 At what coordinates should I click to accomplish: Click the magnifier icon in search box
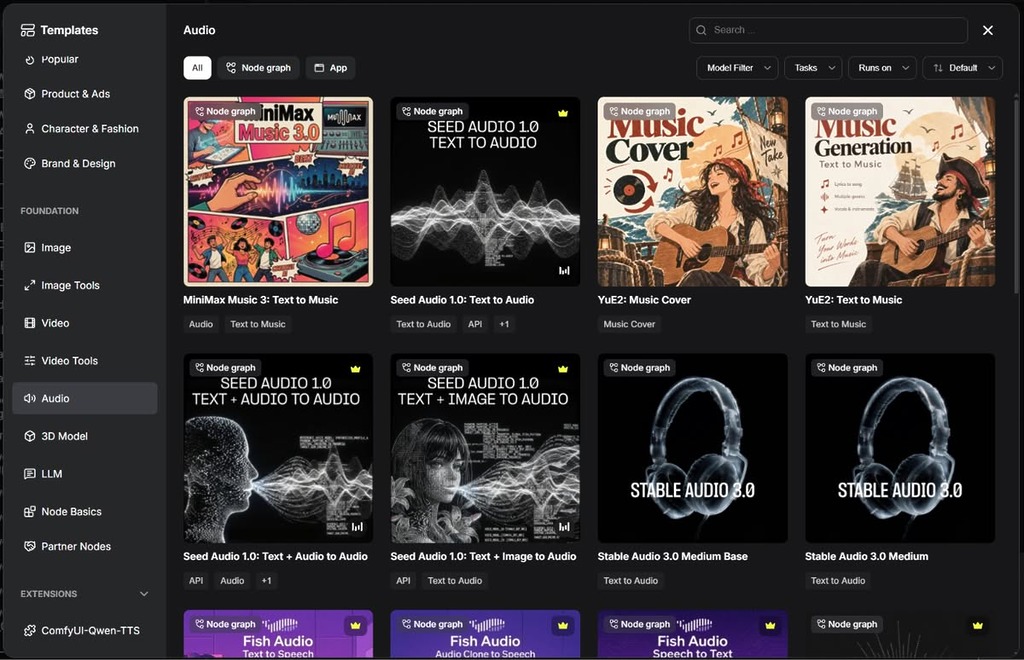coord(701,30)
